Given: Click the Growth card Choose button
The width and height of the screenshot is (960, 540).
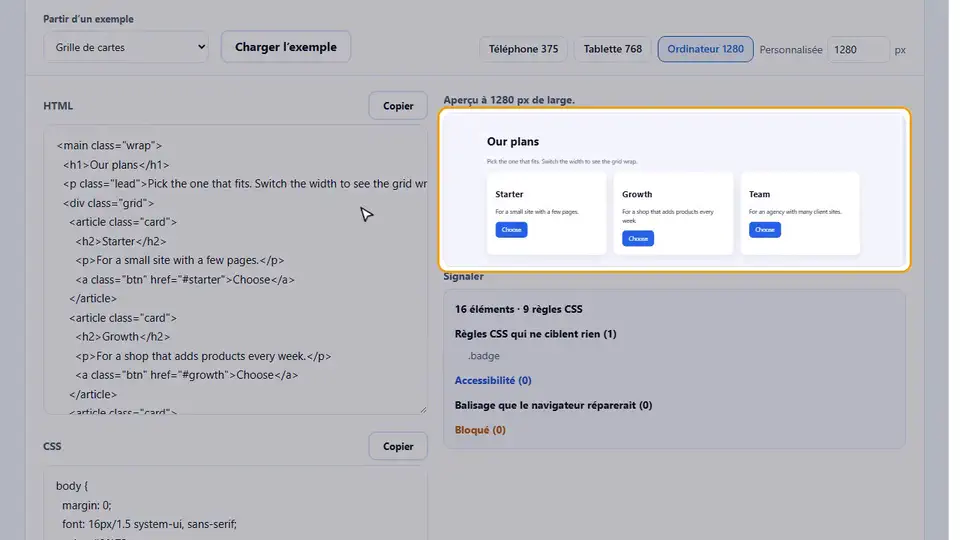Looking at the screenshot, I should pos(638,238).
